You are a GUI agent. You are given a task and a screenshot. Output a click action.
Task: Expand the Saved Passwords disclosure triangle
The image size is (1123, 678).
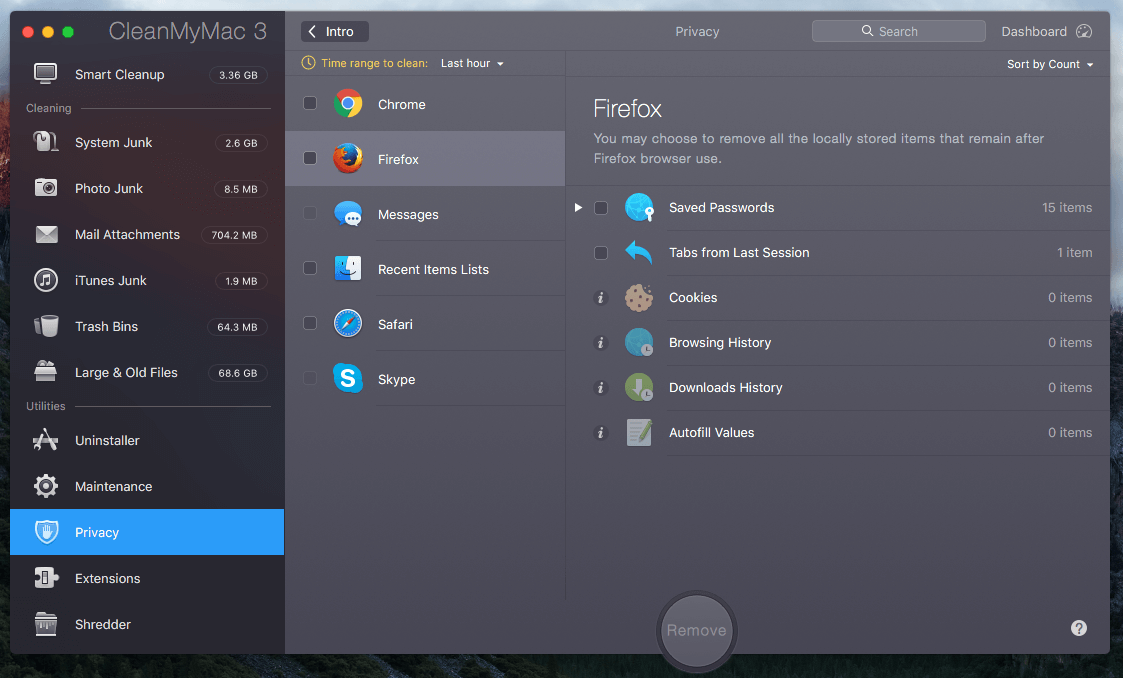point(578,208)
